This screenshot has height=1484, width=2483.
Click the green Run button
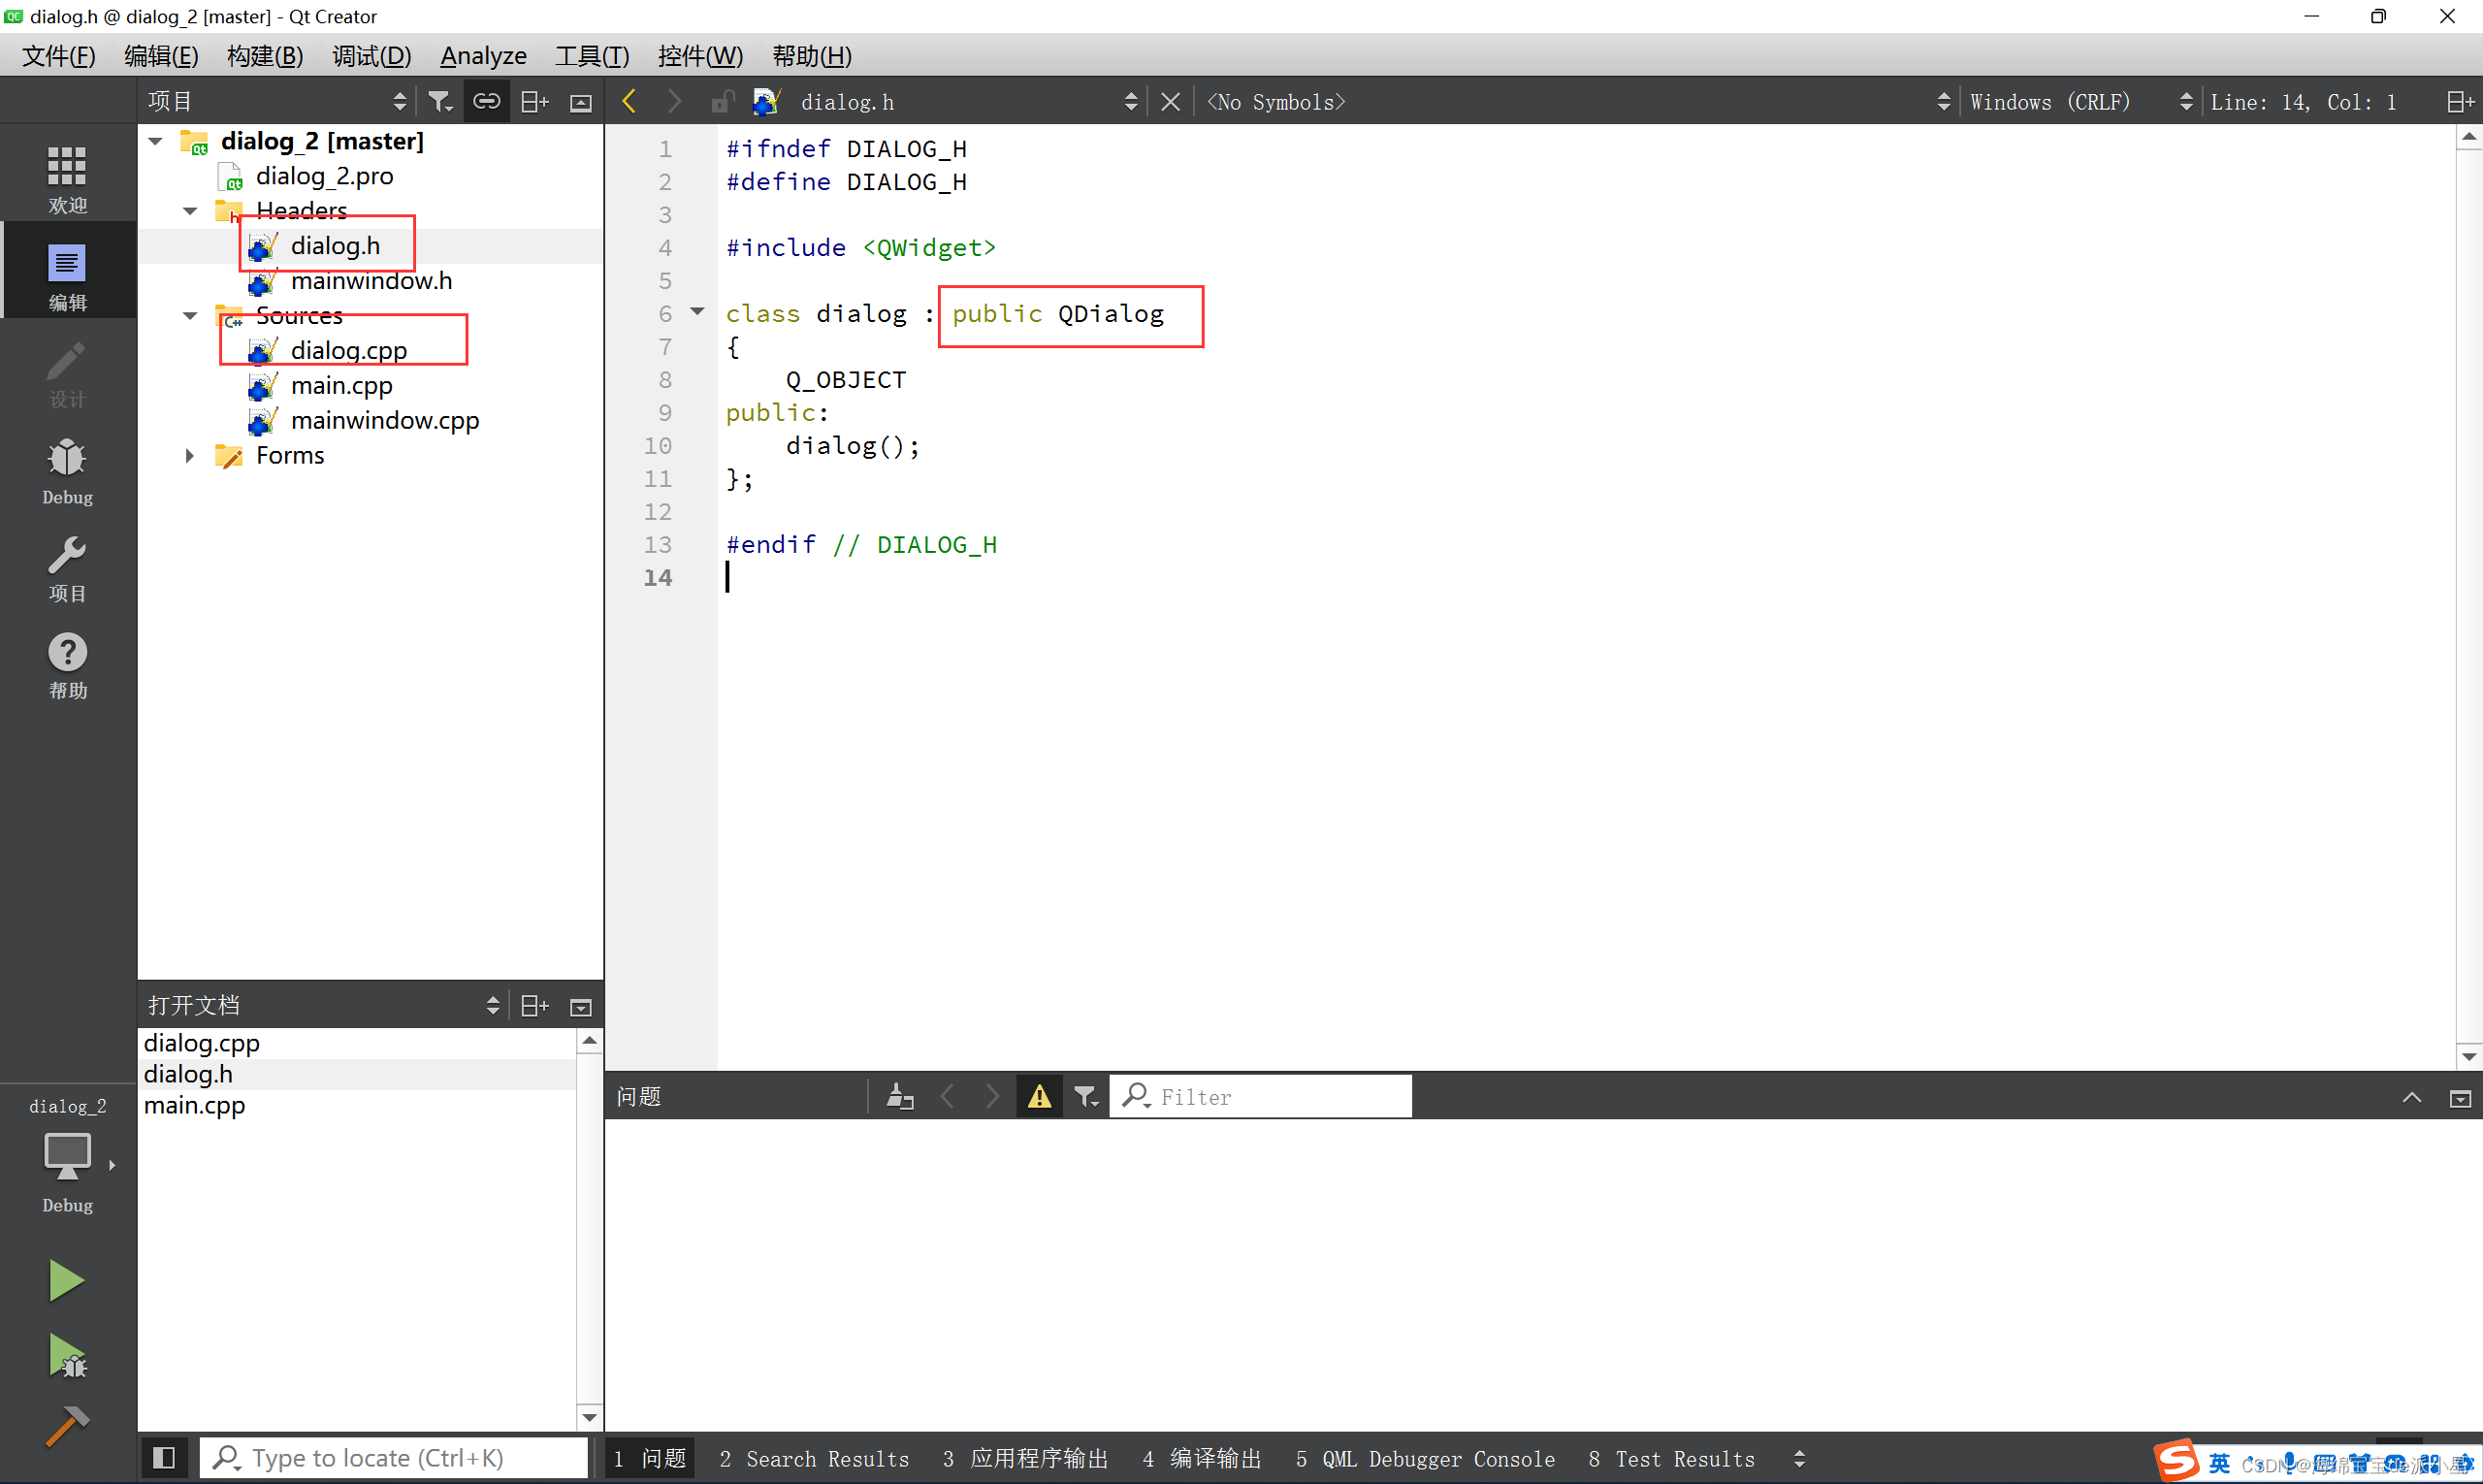tap(66, 1280)
